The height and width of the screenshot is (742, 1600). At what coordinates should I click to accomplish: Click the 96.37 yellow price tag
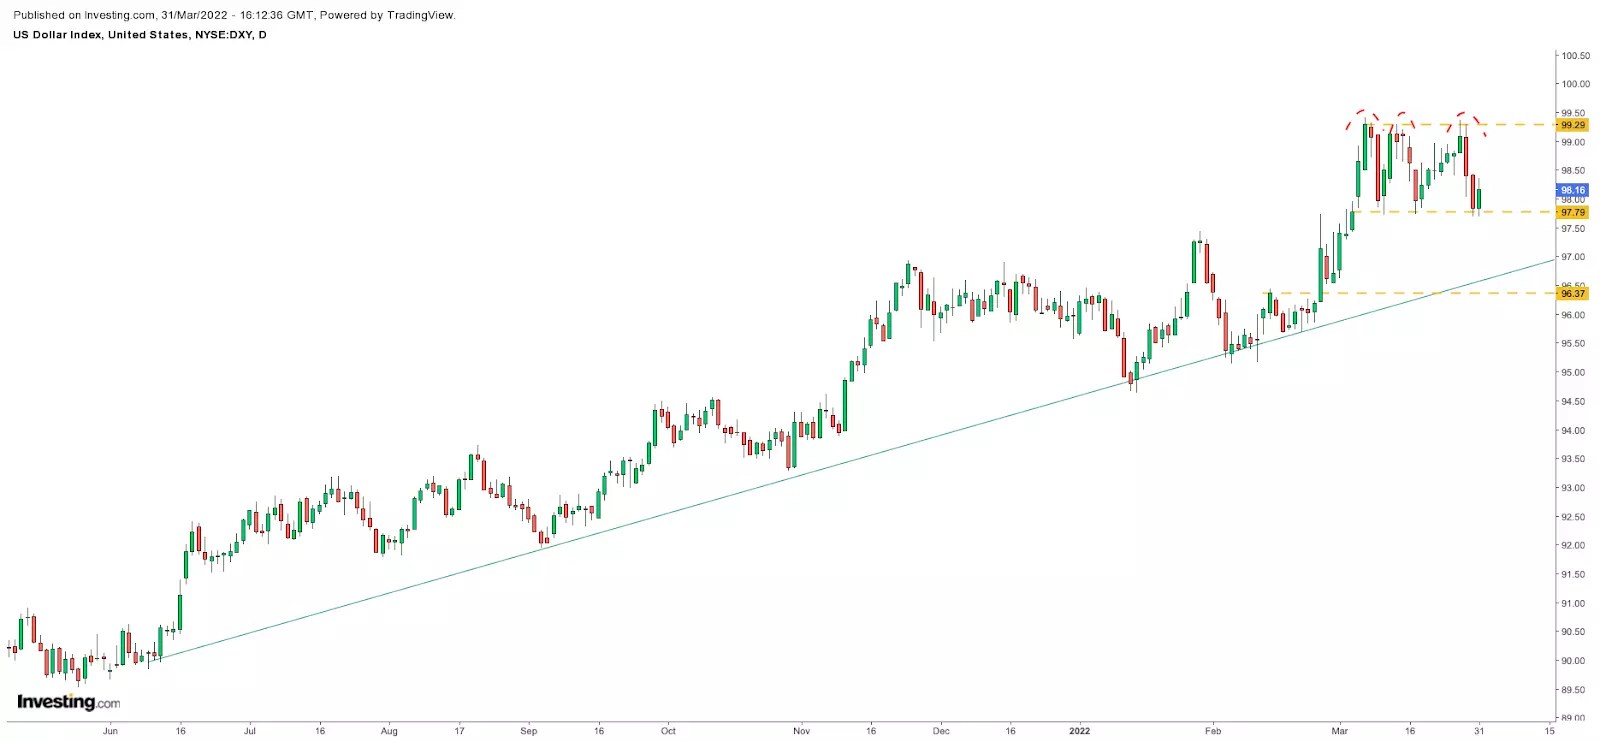tap(1573, 293)
